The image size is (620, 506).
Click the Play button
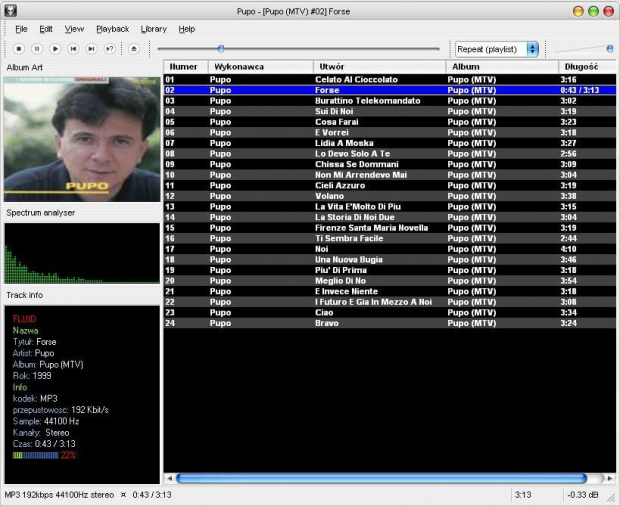pos(55,48)
